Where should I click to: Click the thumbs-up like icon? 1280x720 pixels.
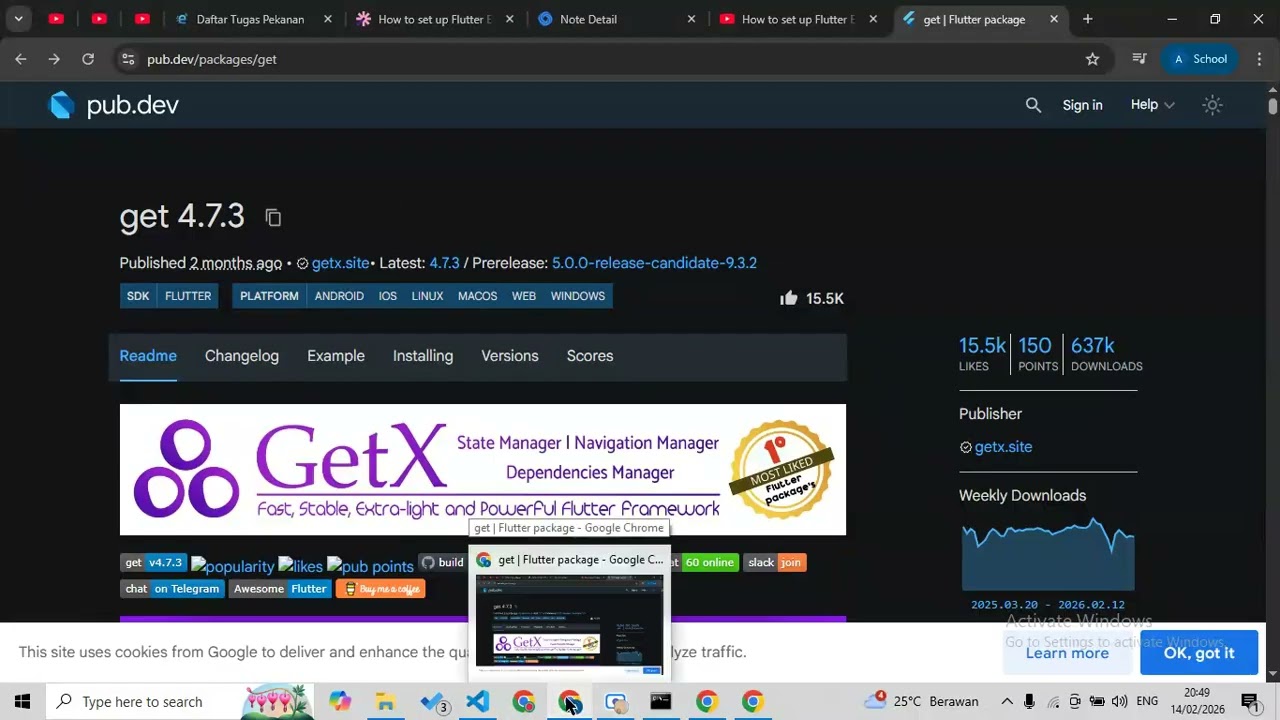tap(789, 297)
